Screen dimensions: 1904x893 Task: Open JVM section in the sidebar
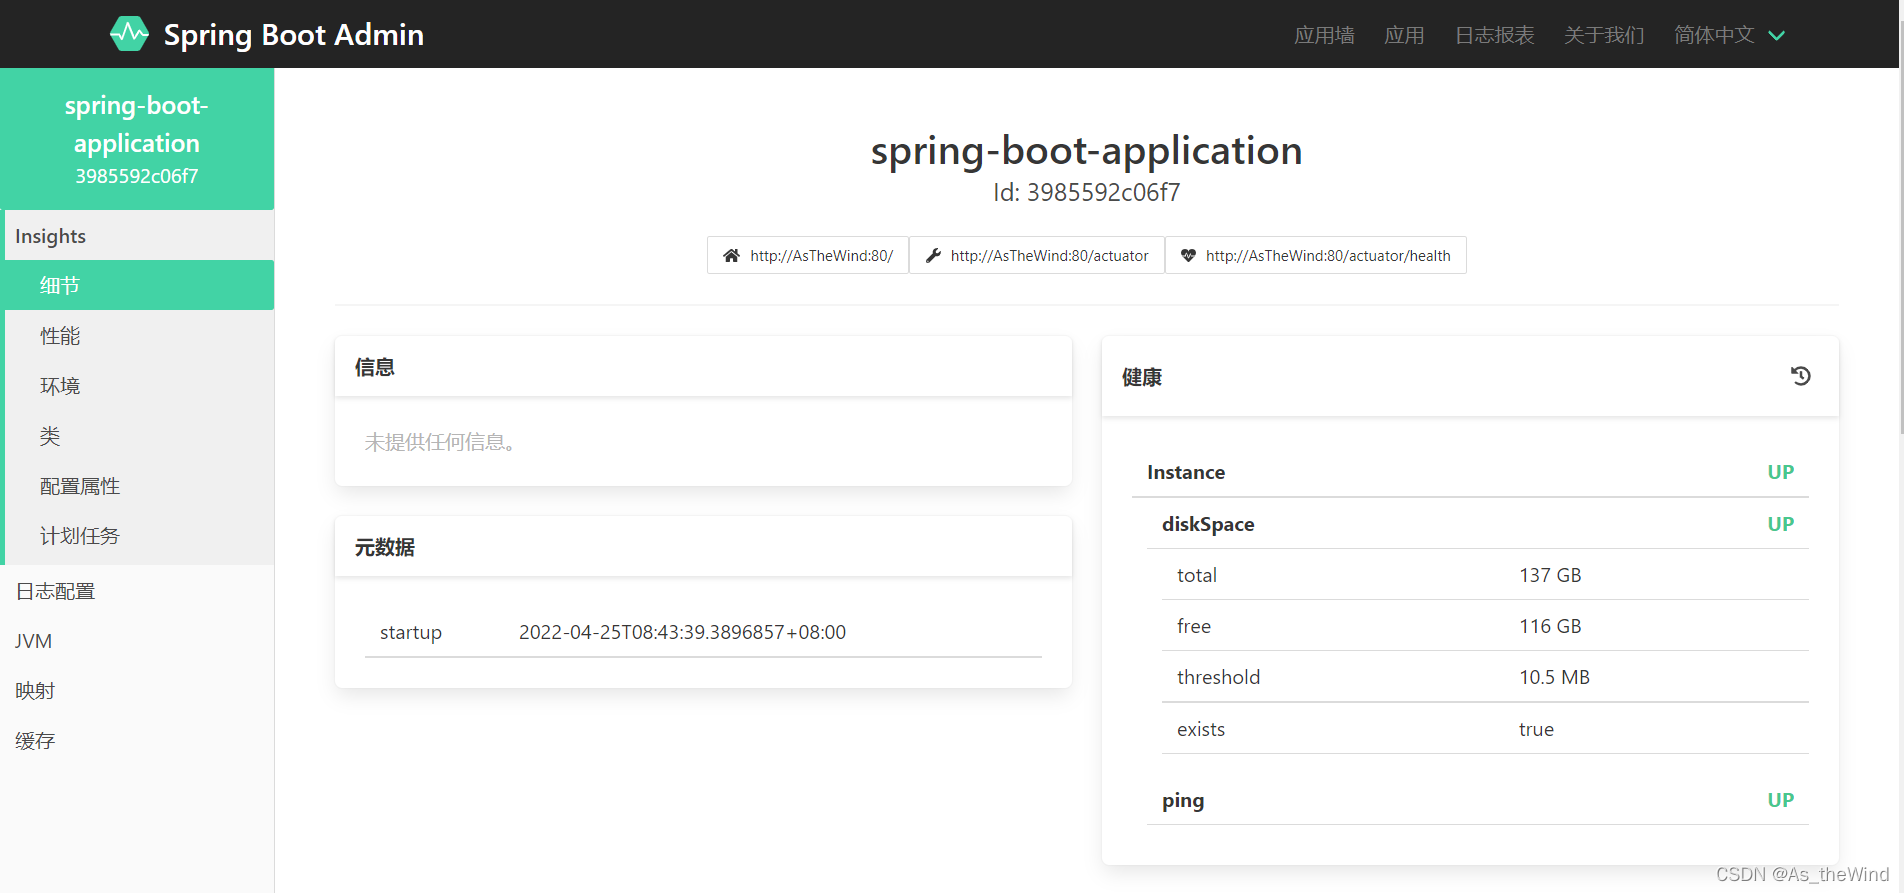pyautogui.click(x=137, y=641)
